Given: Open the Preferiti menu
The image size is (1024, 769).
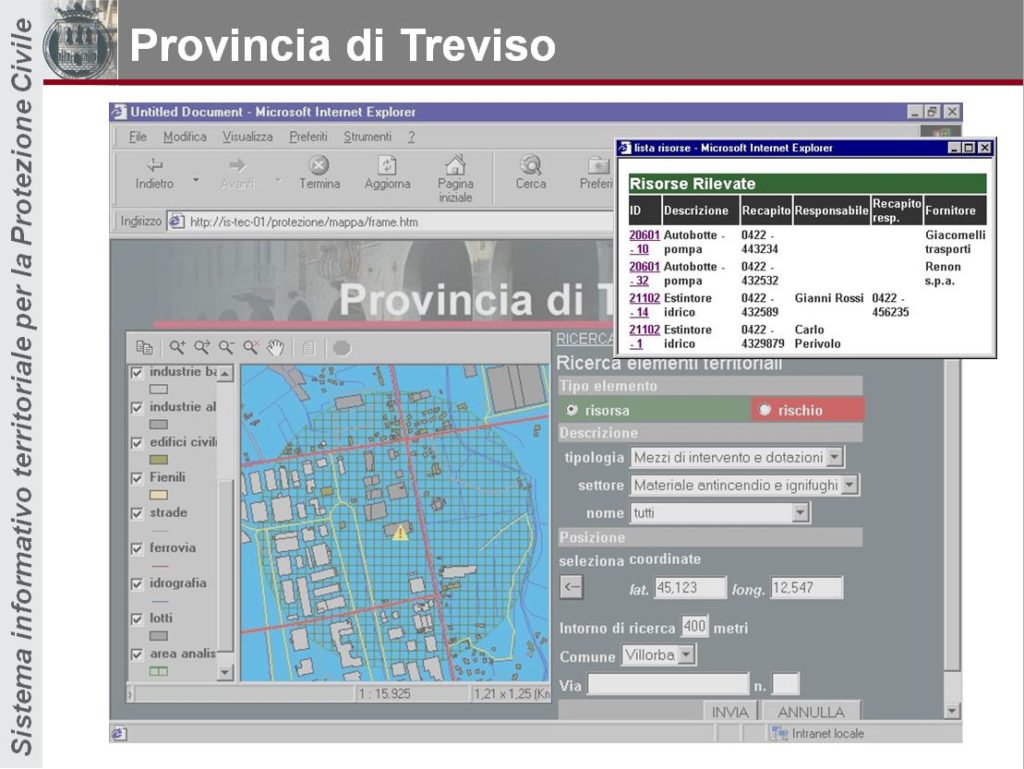Looking at the screenshot, I should pos(308,137).
